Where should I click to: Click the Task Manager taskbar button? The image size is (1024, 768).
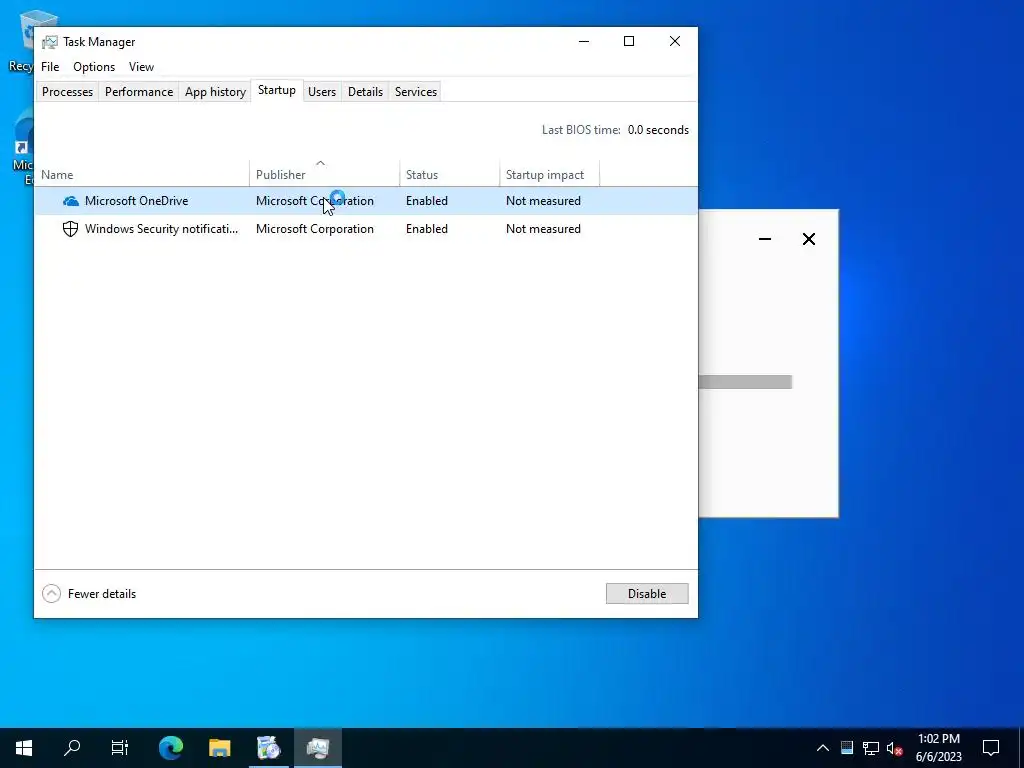[x=317, y=748]
